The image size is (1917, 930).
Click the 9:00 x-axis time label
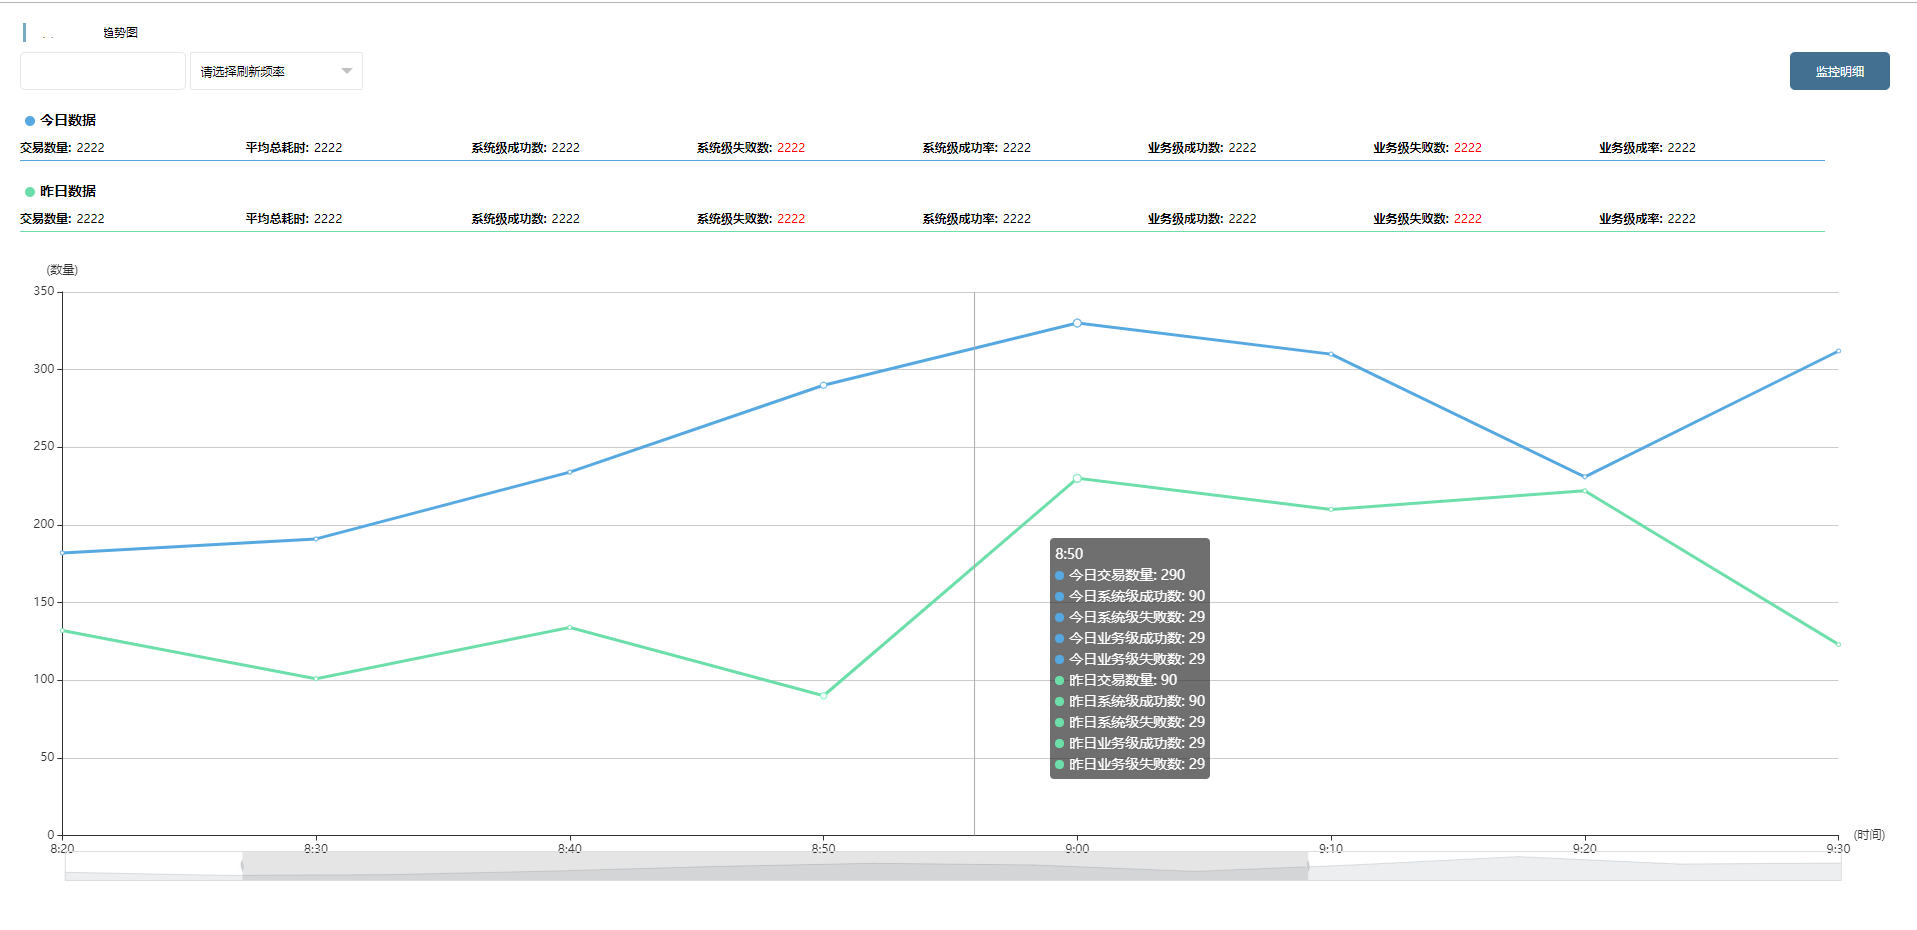coord(1077,849)
